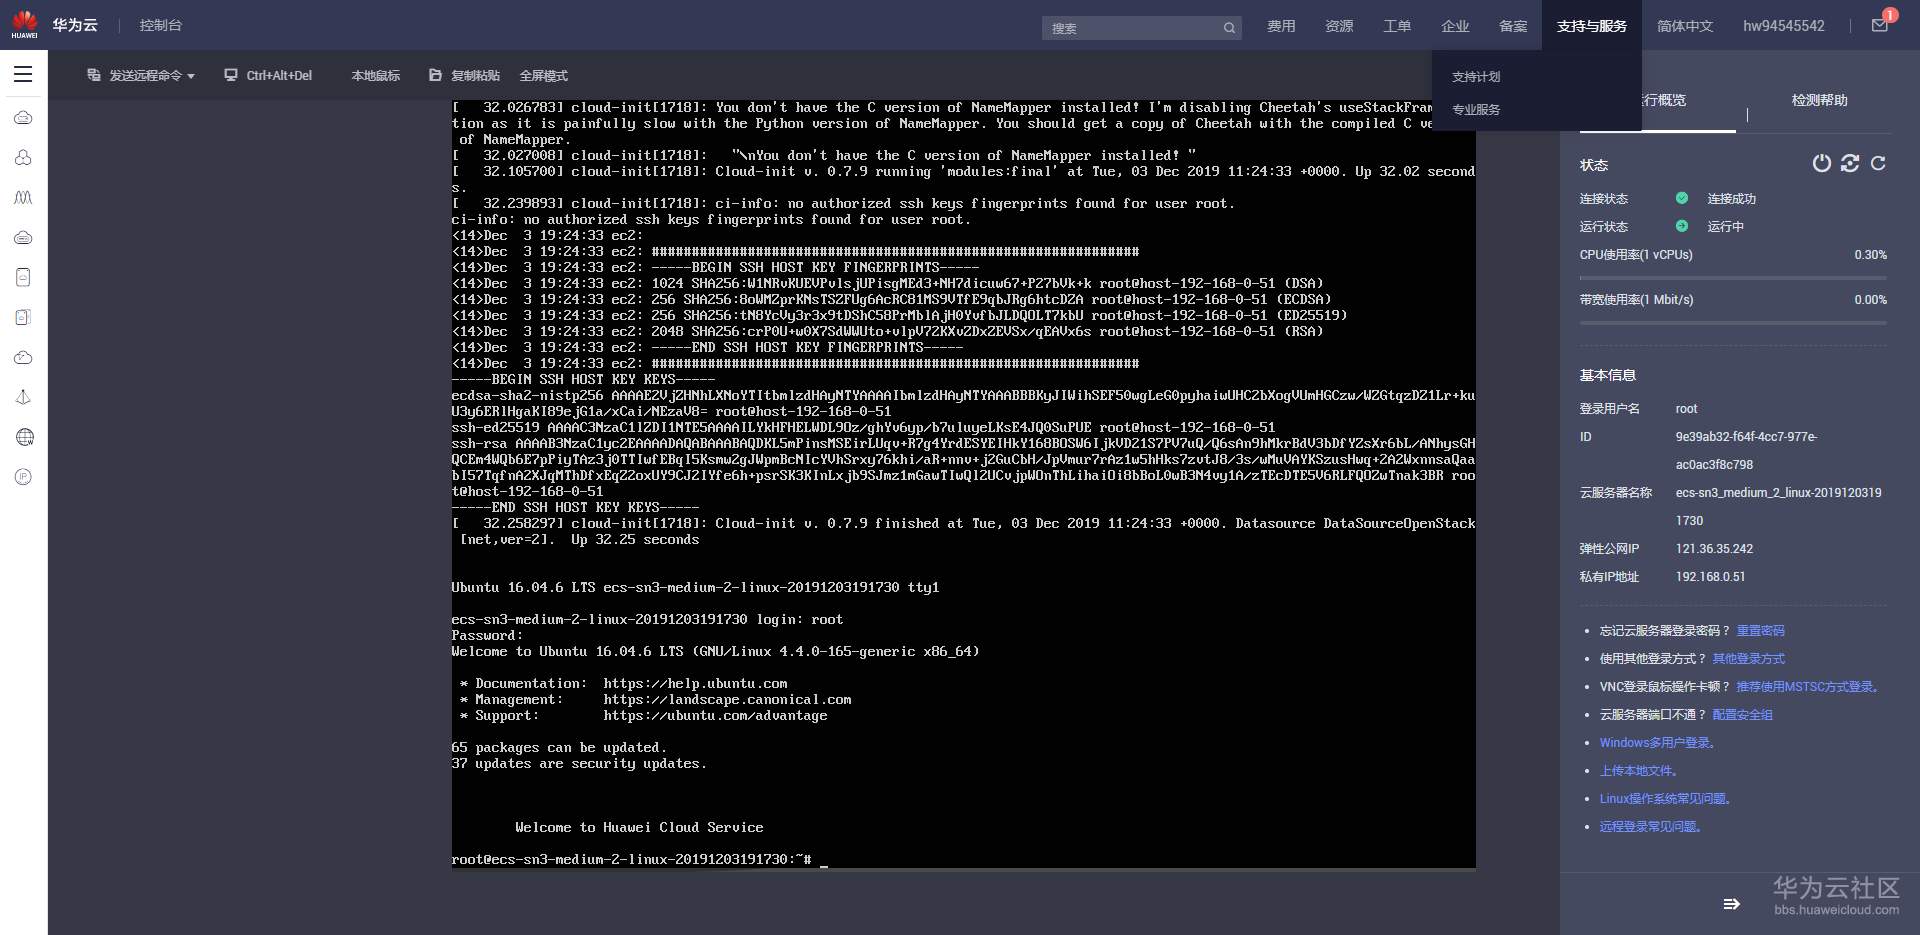This screenshot has height=935, width=1920.
Task: Enable 全屏模式 full screen mode
Action: 543,76
